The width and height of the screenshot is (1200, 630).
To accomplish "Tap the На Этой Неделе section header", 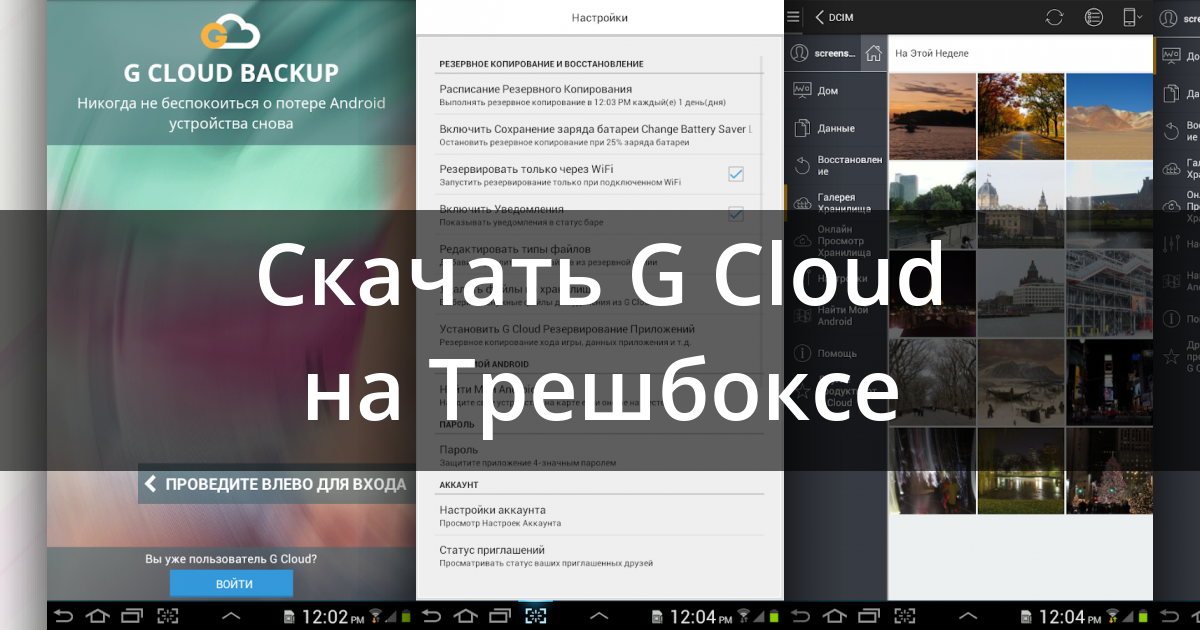I will (x=932, y=53).
